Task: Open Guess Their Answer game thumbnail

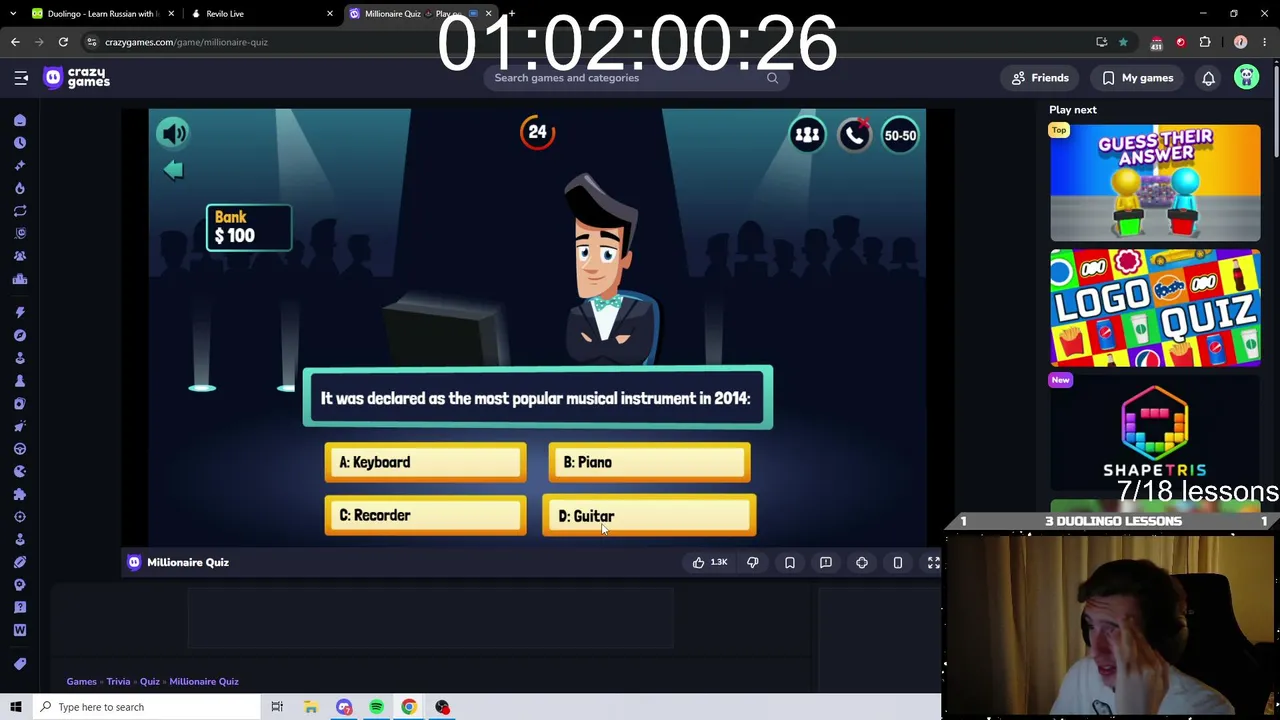Action: tap(1155, 183)
